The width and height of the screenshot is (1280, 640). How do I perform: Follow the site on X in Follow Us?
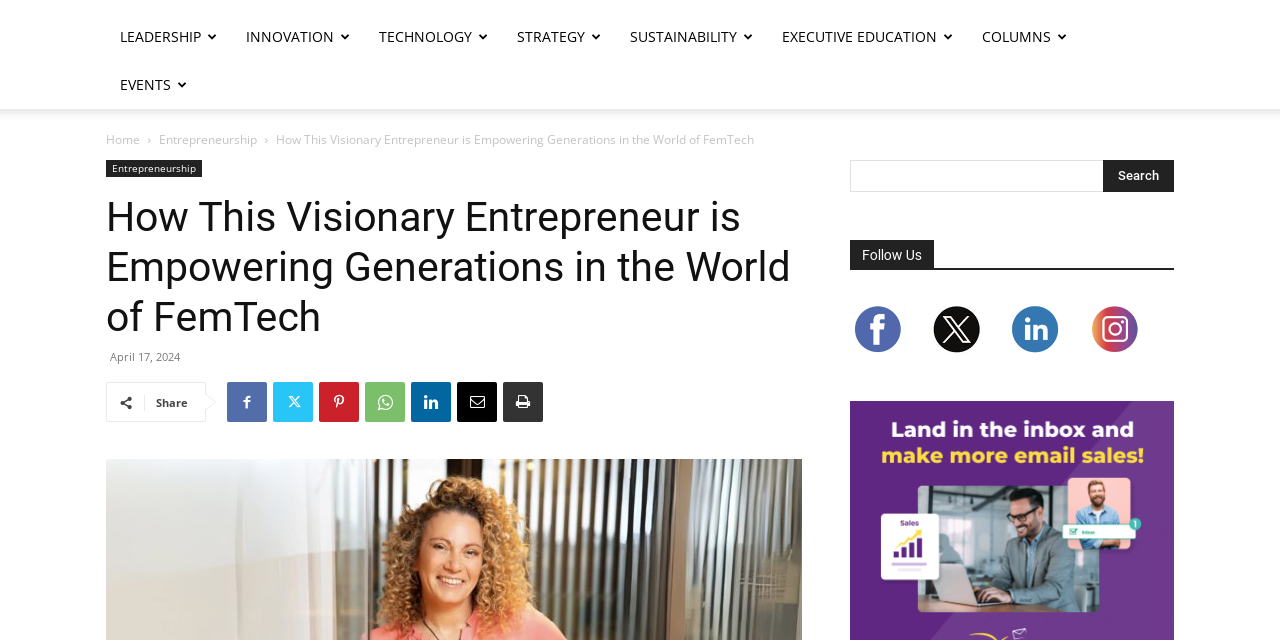[x=957, y=328]
